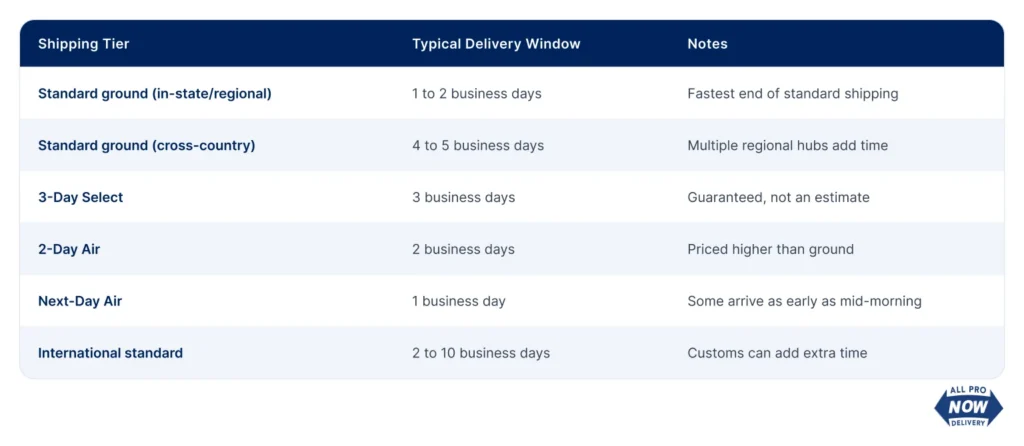The height and width of the screenshot is (446, 1024).
Task: Click the 2-Day Air tier name
Action: coord(69,249)
